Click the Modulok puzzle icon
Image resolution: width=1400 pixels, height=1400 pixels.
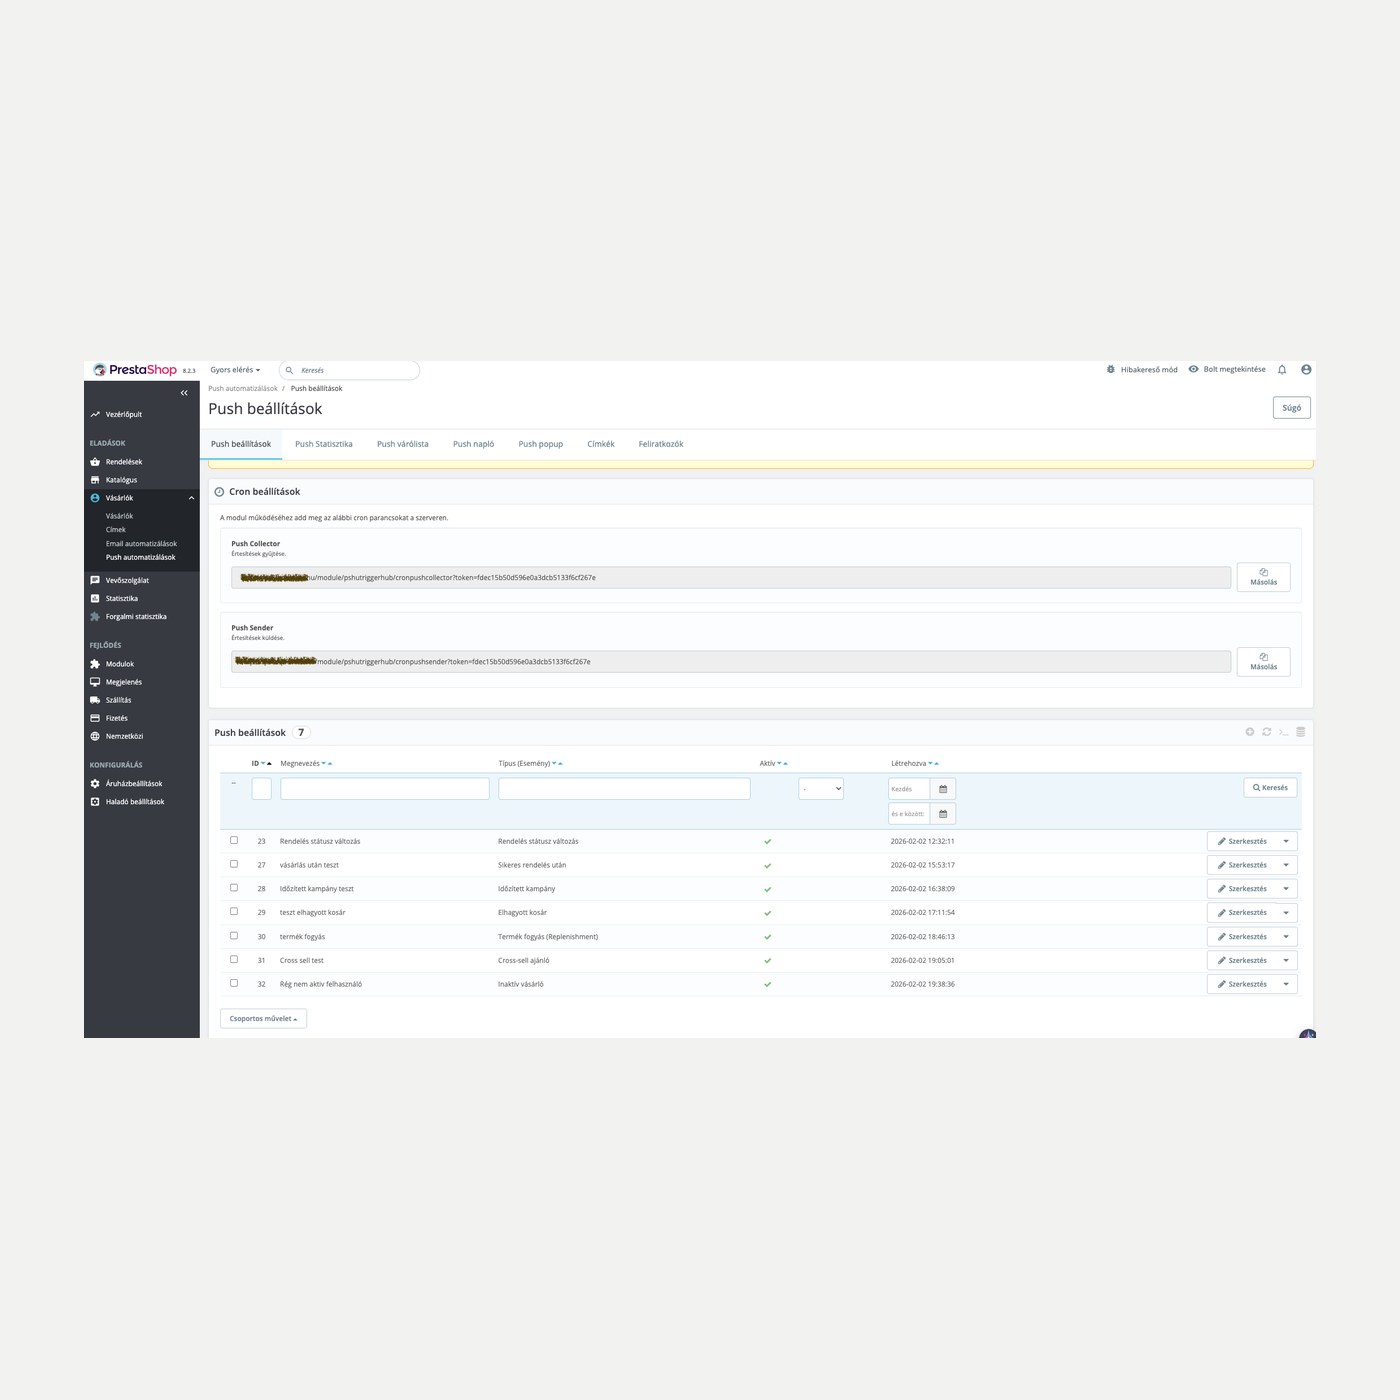click(x=95, y=664)
